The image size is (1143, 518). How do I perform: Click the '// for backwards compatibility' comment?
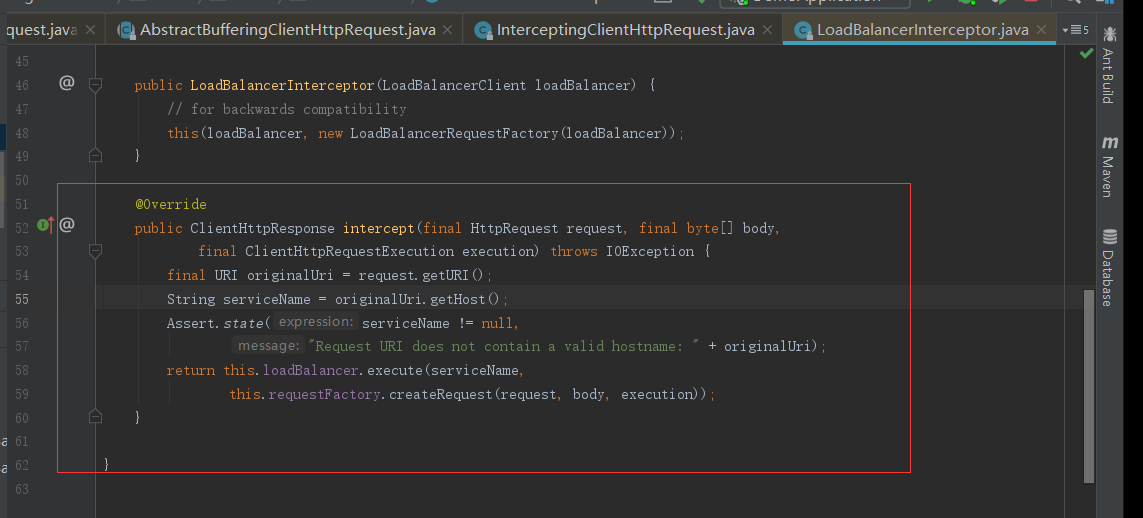pos(286,109)
